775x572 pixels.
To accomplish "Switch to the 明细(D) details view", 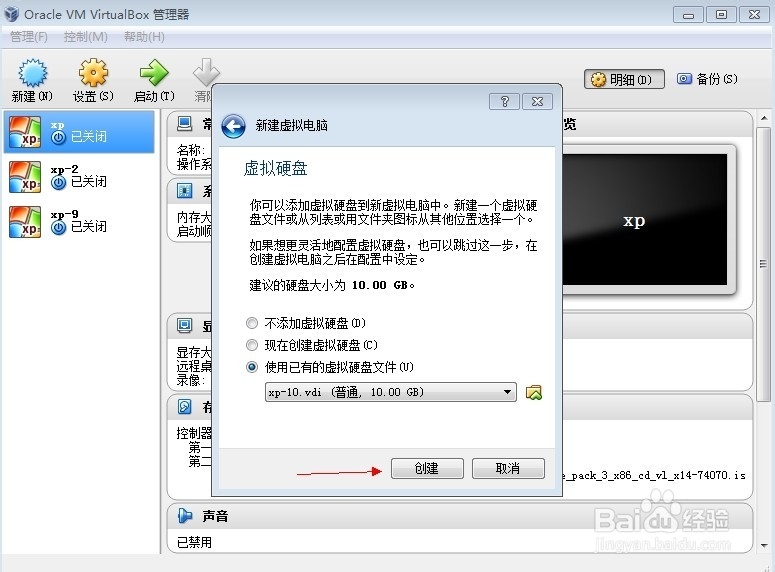I will pyautogui.click(x=624, y=79).
